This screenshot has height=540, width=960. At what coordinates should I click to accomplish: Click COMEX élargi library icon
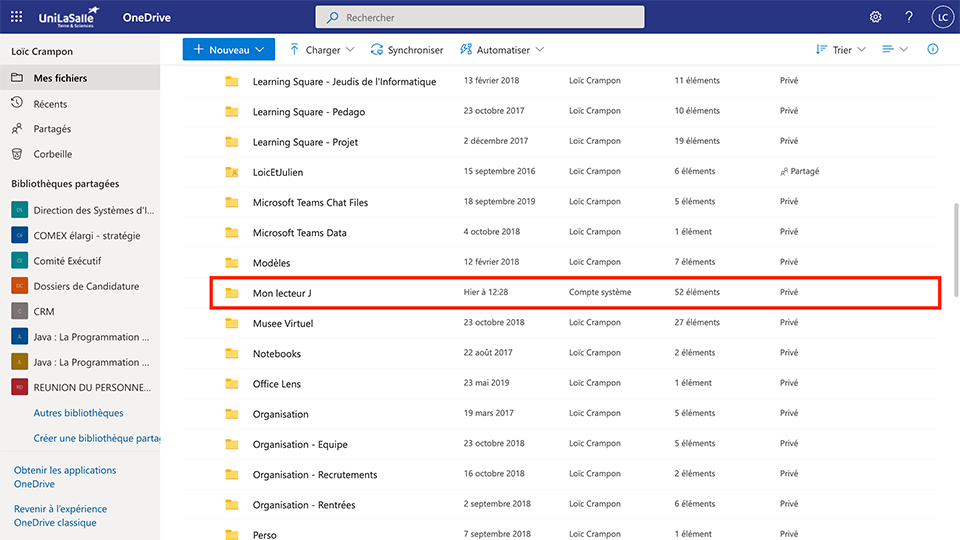pyautogui.click(x=20, y=235)
